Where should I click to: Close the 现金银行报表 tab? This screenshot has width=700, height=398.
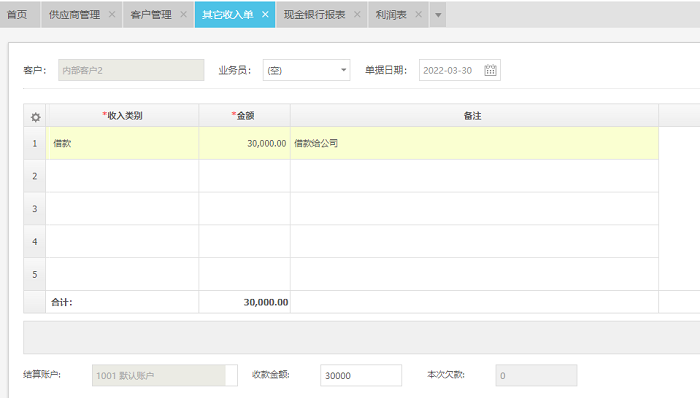pyautogui.click(x=357, y=14)
